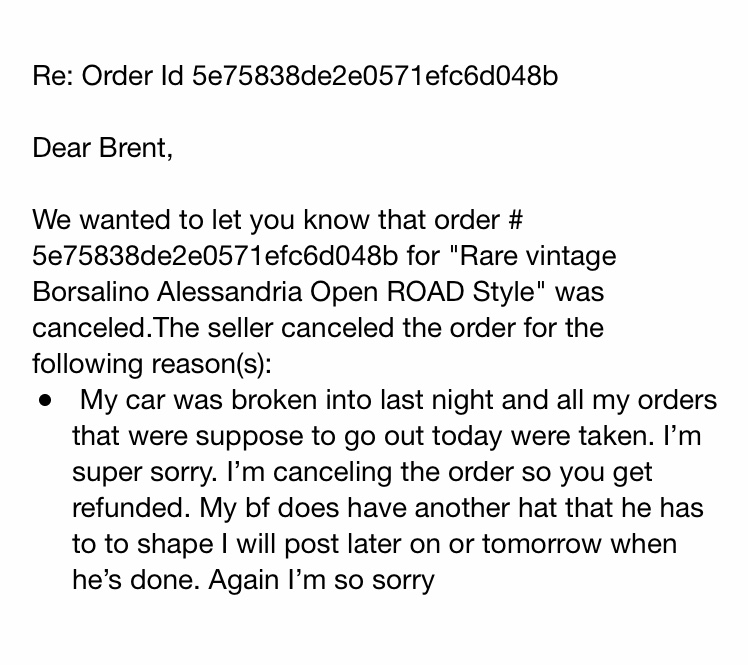This screenshot has height=665, width=748.
Task: Click the order number in the body
Action: tap(215, 256)
